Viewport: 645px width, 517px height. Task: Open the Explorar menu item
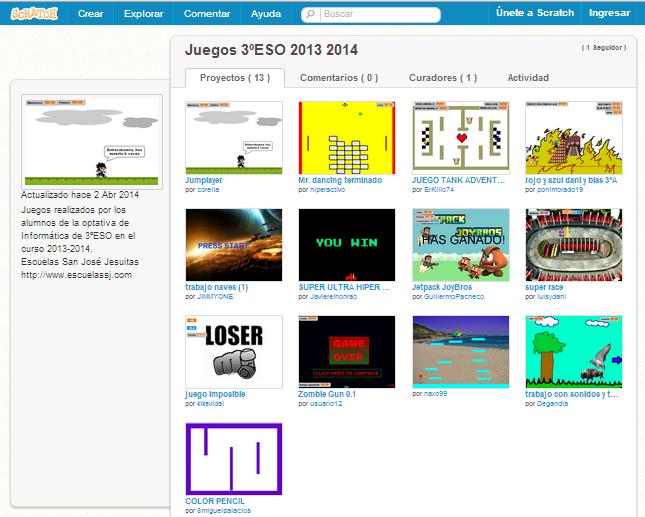(x=144, y=14)
